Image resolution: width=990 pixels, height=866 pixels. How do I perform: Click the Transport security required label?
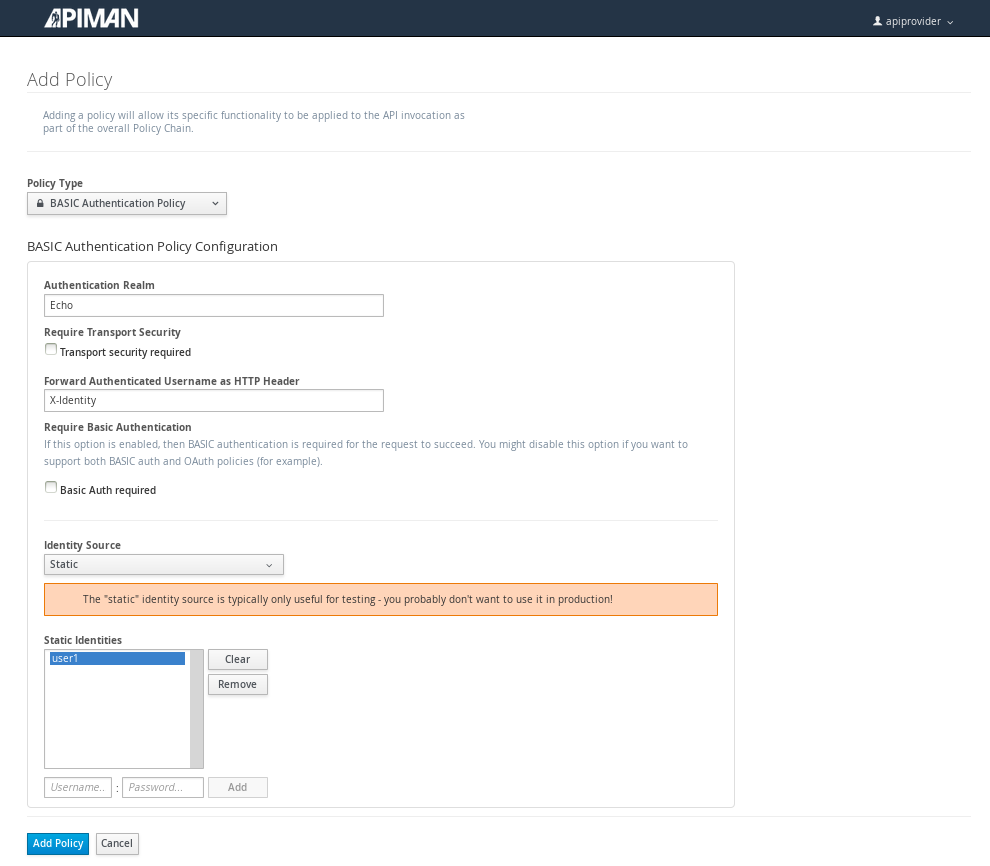tap(125, 352)
